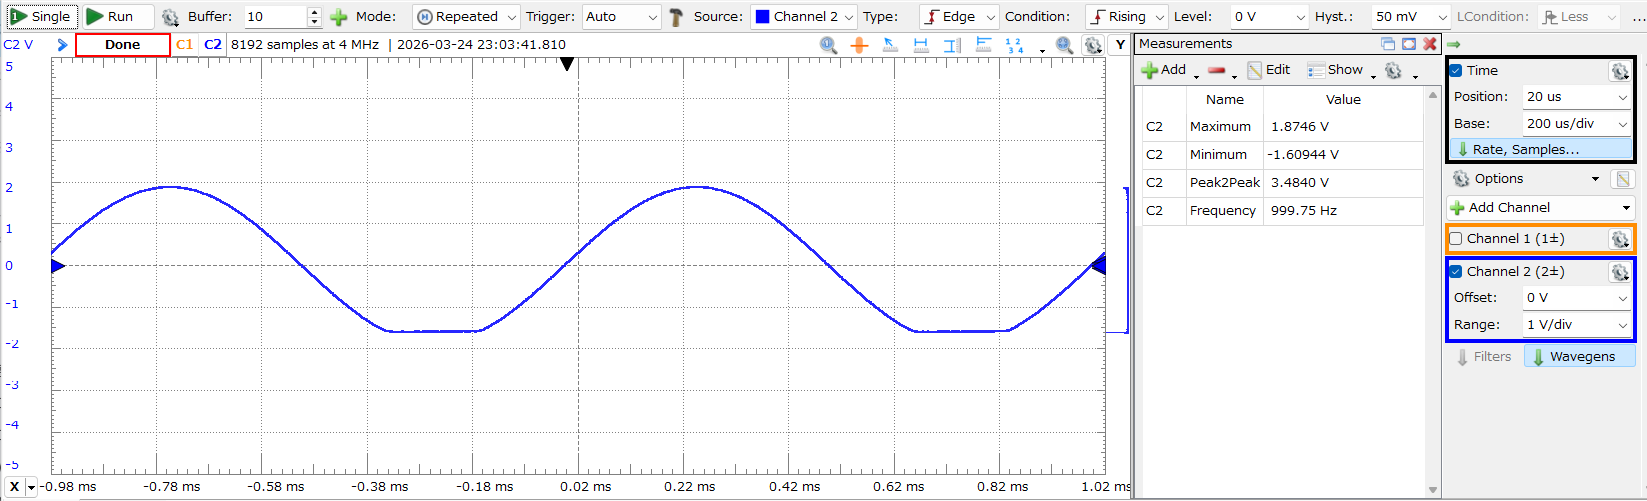
Task: Open the Add Channel menu
Action: [1540, 208]
